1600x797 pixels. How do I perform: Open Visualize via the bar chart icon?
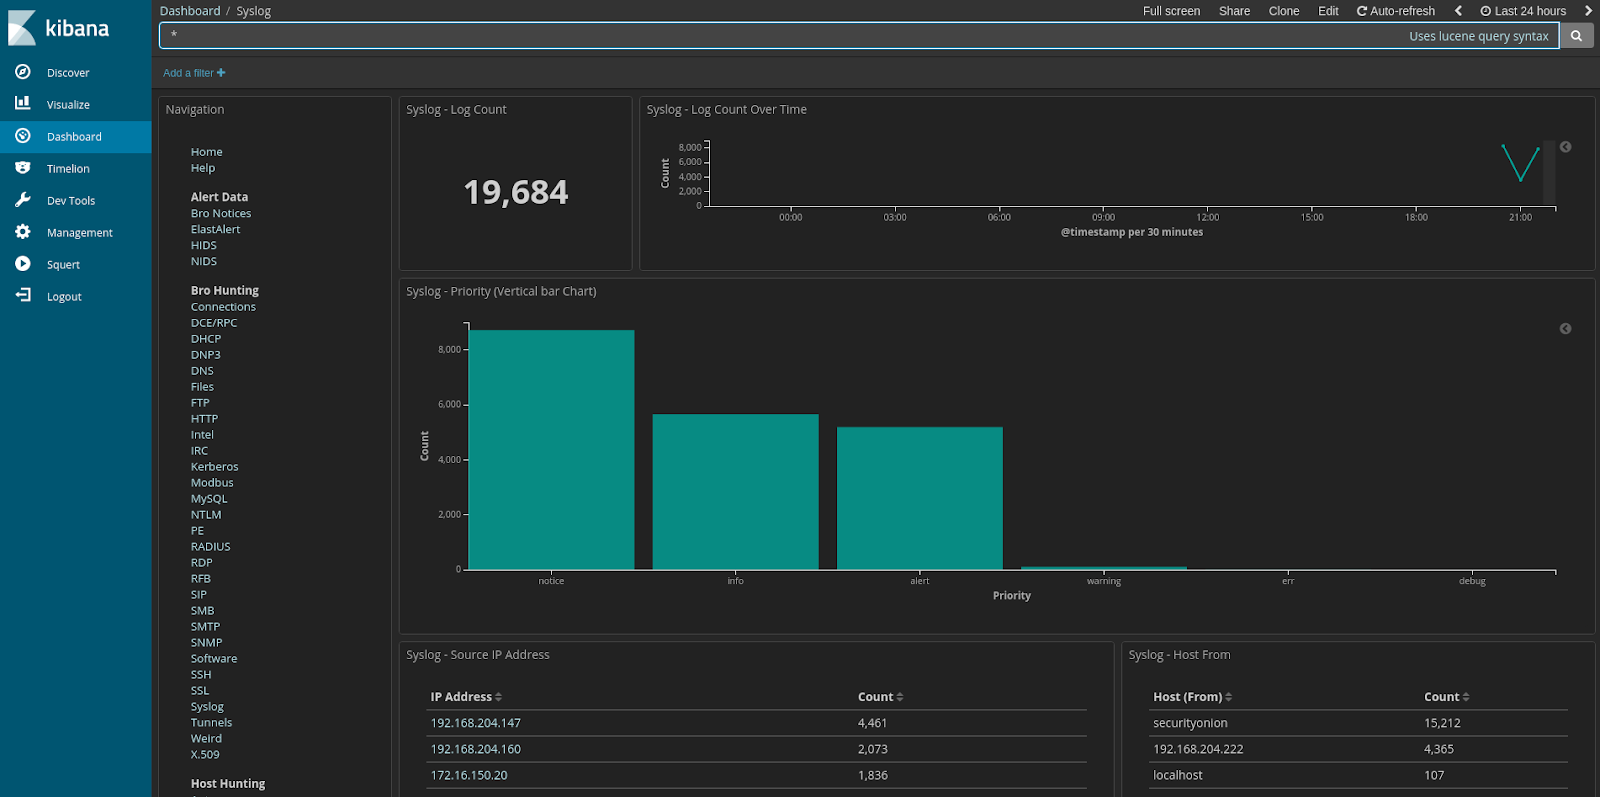pos(23,104)
